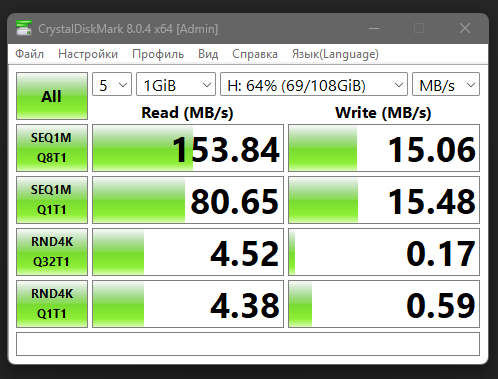Open the Вид menu
Screen dimensions: 498x379
click(x=208, y=54)
